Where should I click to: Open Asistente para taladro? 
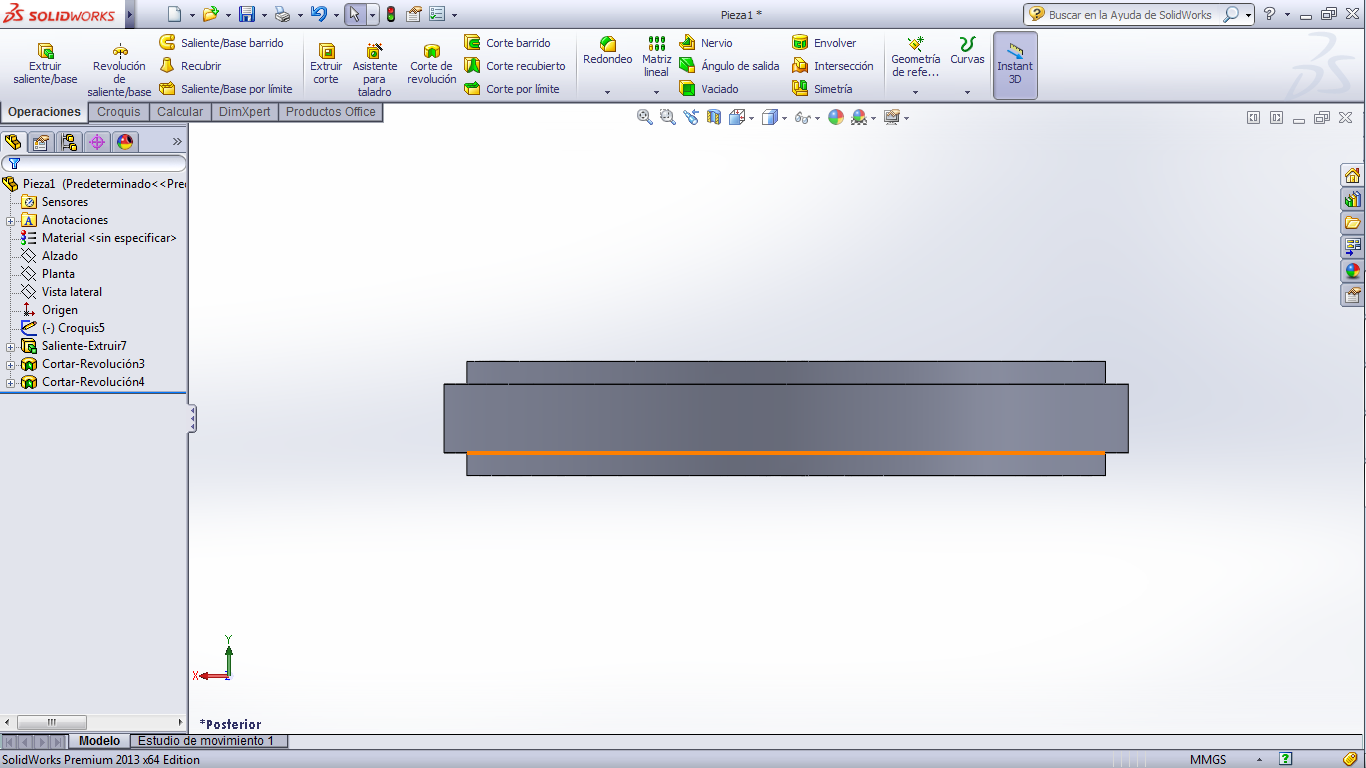click(x=374, y=70)
